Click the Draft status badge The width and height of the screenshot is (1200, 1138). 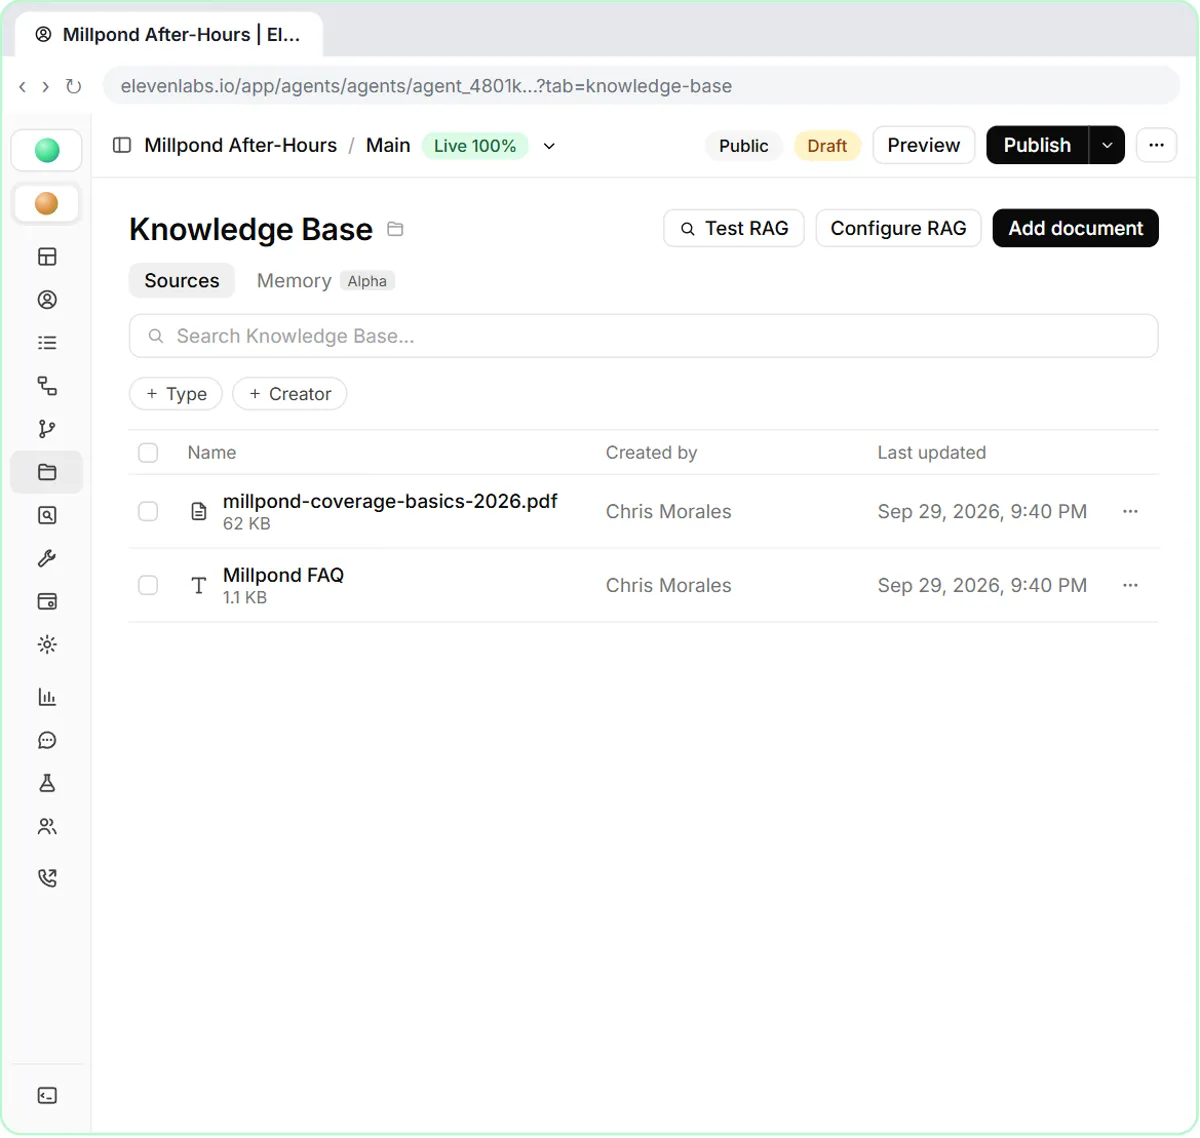[827, 146]
